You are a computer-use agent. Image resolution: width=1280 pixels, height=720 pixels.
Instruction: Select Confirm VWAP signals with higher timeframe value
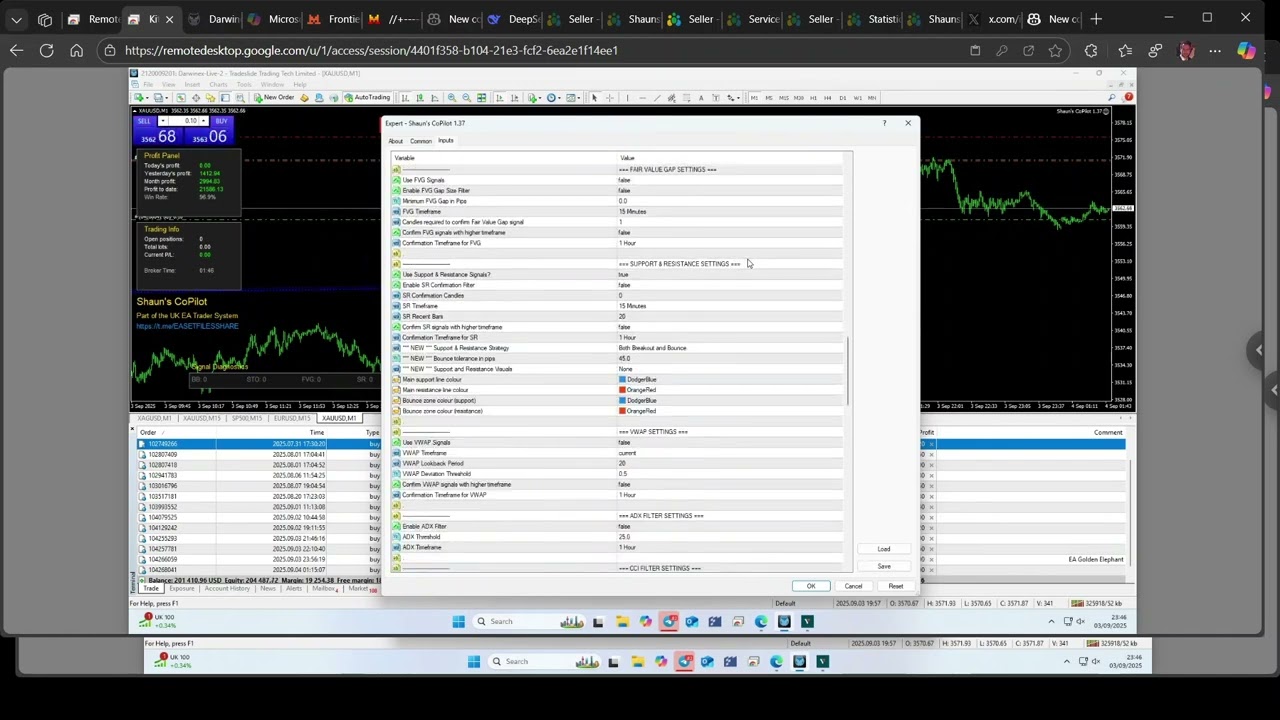624,484
